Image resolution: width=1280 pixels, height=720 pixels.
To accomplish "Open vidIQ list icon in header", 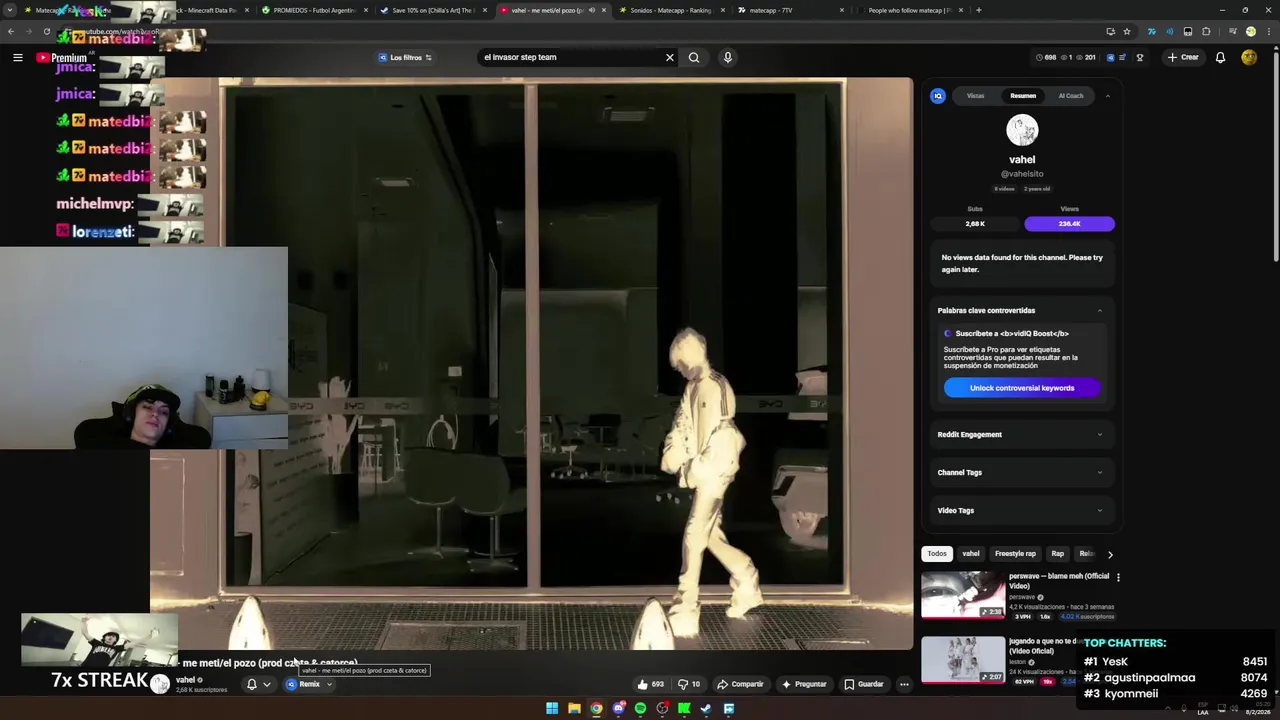I will pyautogui.click(x=1122, y=57).
